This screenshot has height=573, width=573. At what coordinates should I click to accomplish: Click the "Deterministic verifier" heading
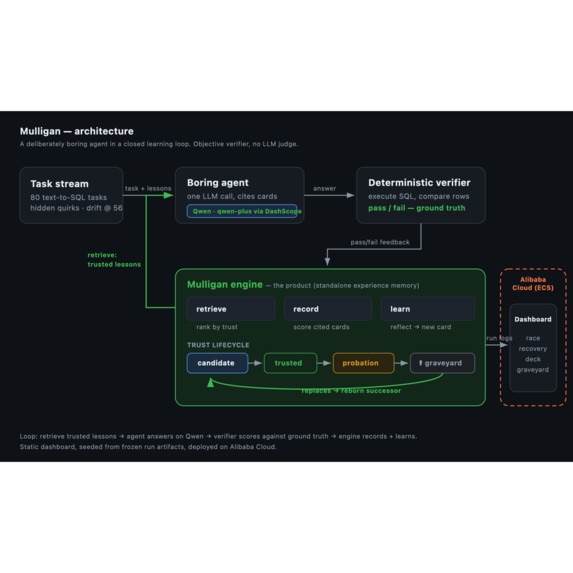pos(420,183)
